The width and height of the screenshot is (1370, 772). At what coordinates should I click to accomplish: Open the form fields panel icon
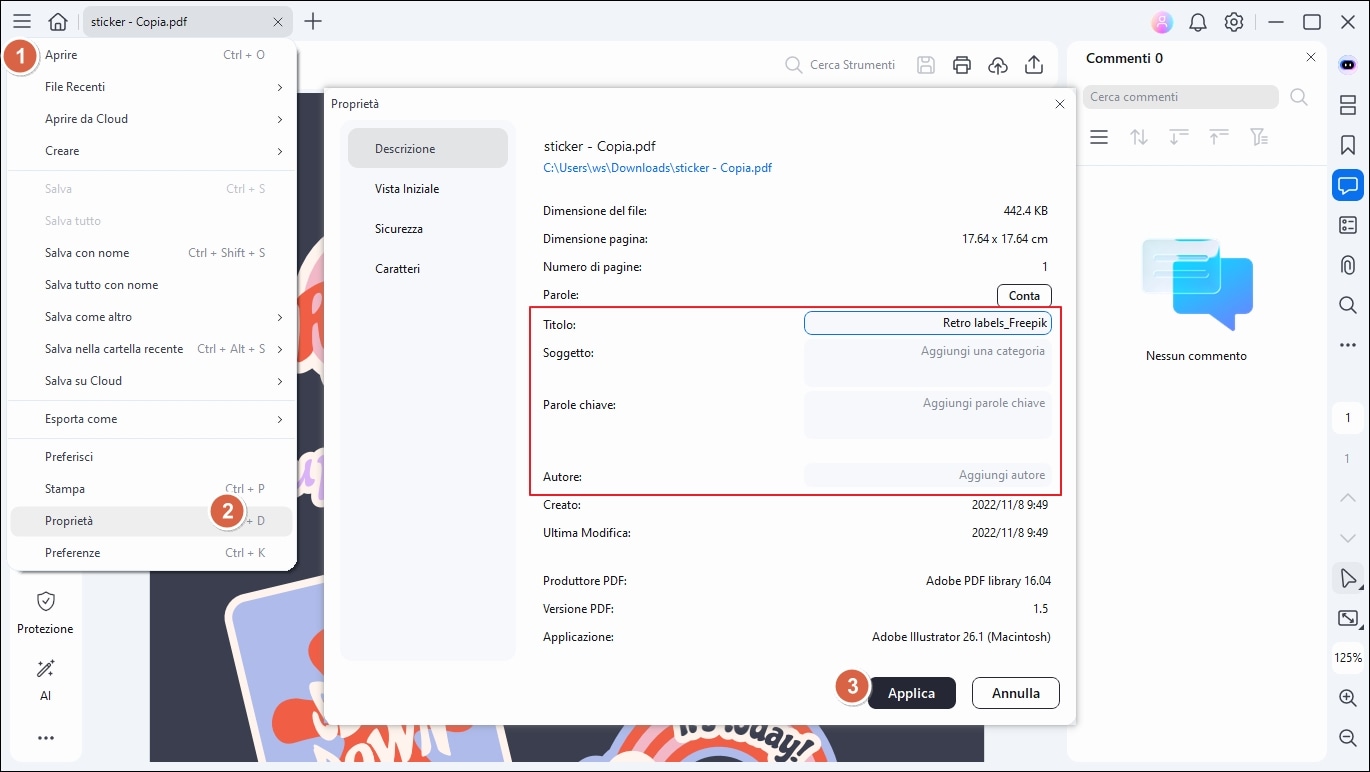click(1348, 225)
